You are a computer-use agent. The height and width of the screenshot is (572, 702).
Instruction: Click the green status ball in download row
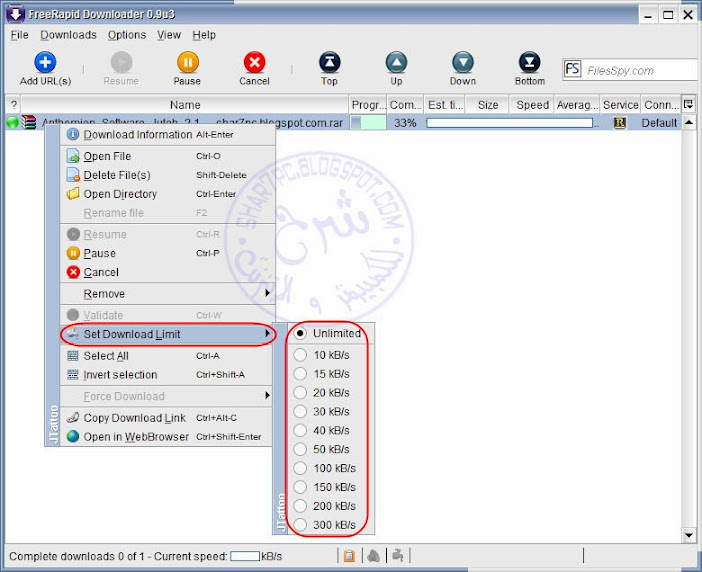pos(13,122)
